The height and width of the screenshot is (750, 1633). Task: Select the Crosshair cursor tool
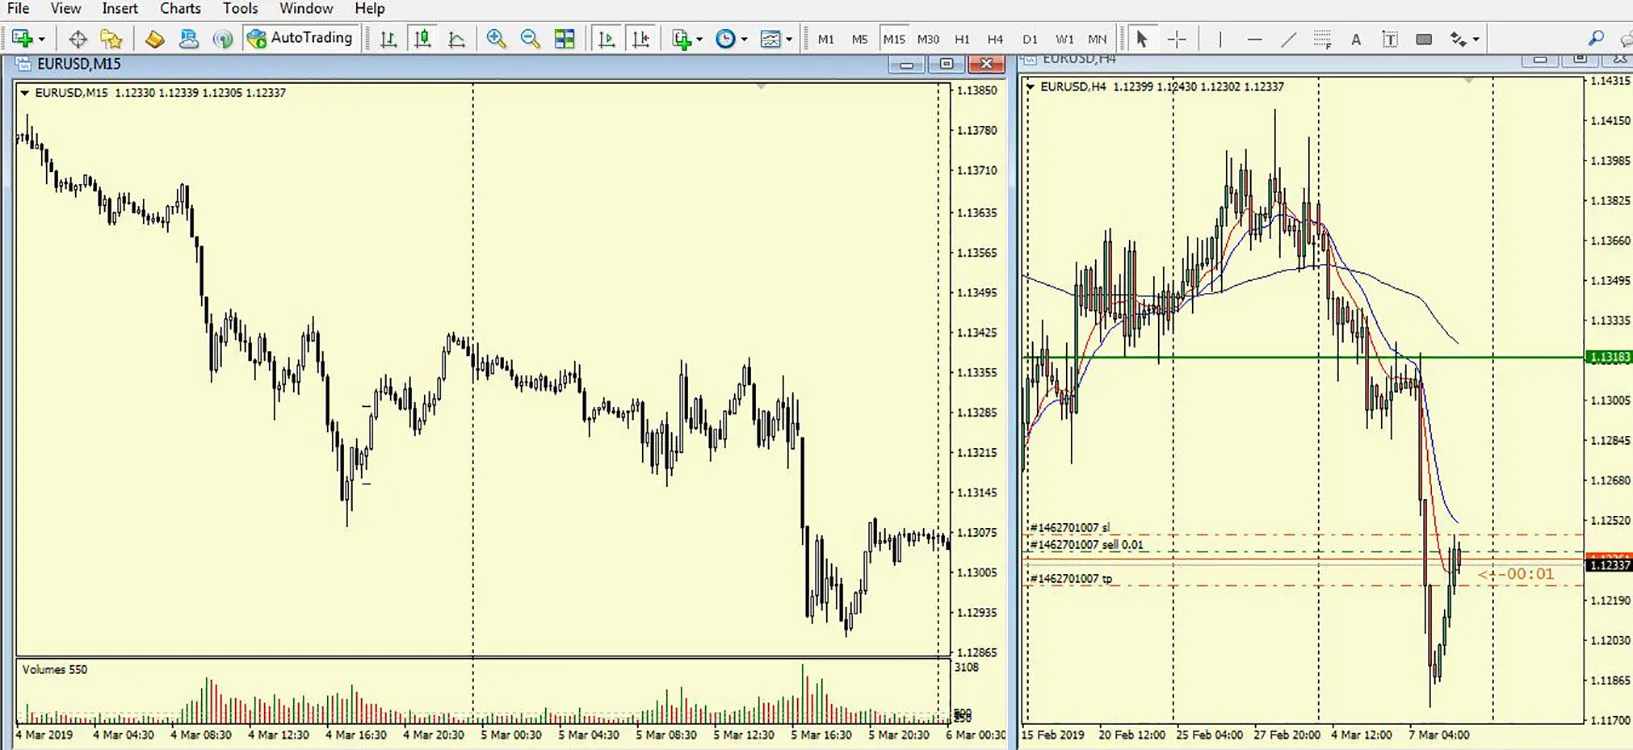(1177, 39)
